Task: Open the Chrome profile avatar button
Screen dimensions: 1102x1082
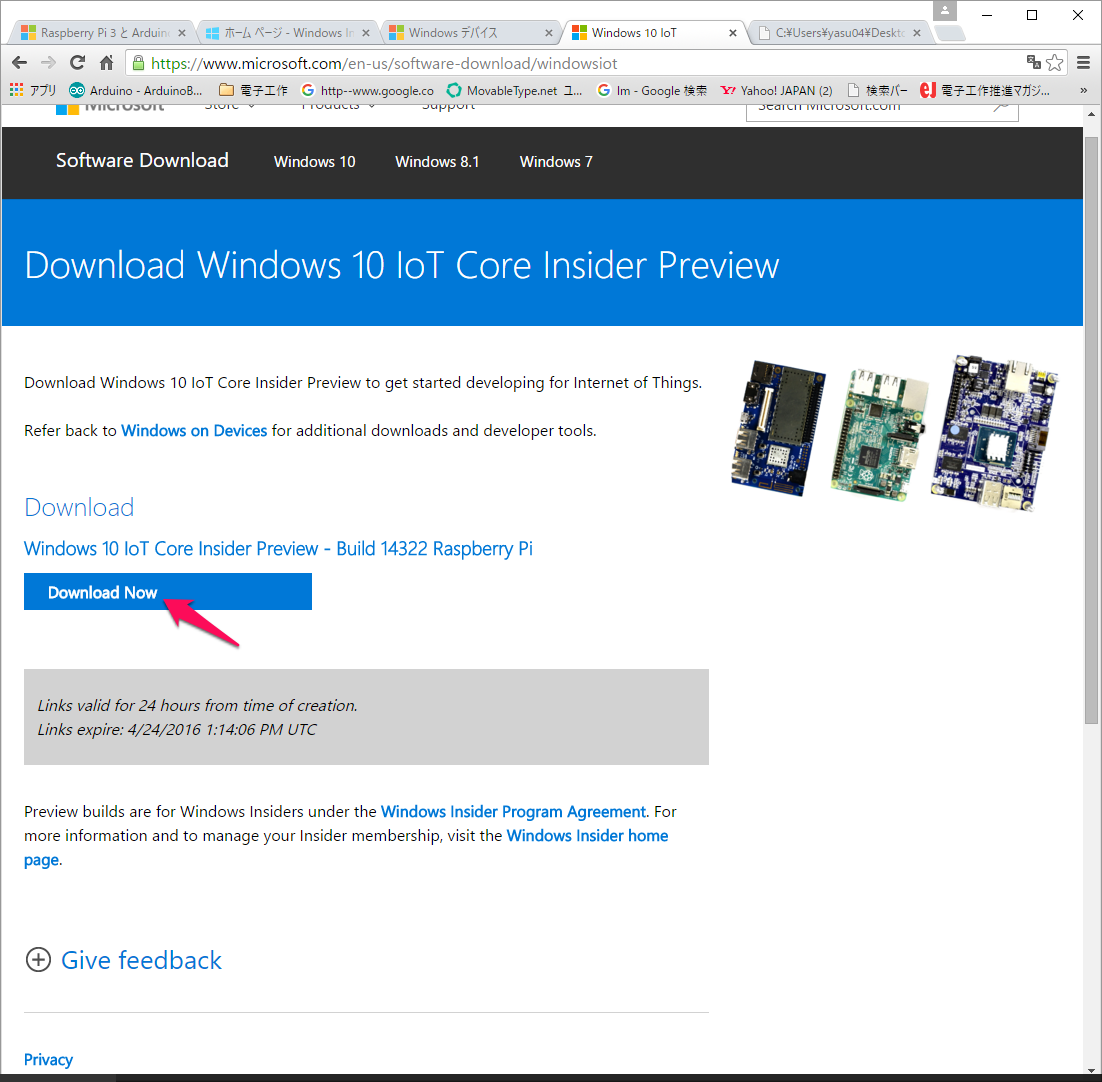Action: (945, 11)
